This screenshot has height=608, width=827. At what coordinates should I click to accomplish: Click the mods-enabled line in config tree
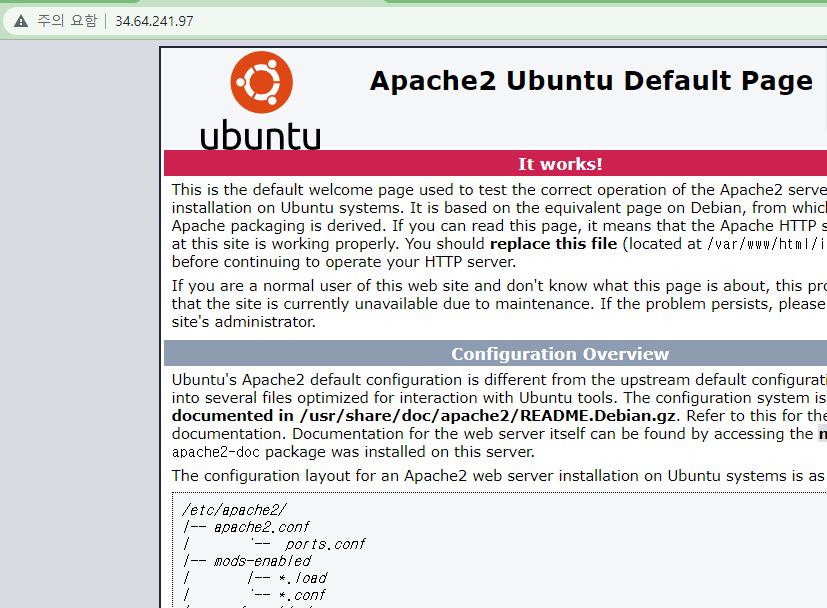(x=263, y=561)
